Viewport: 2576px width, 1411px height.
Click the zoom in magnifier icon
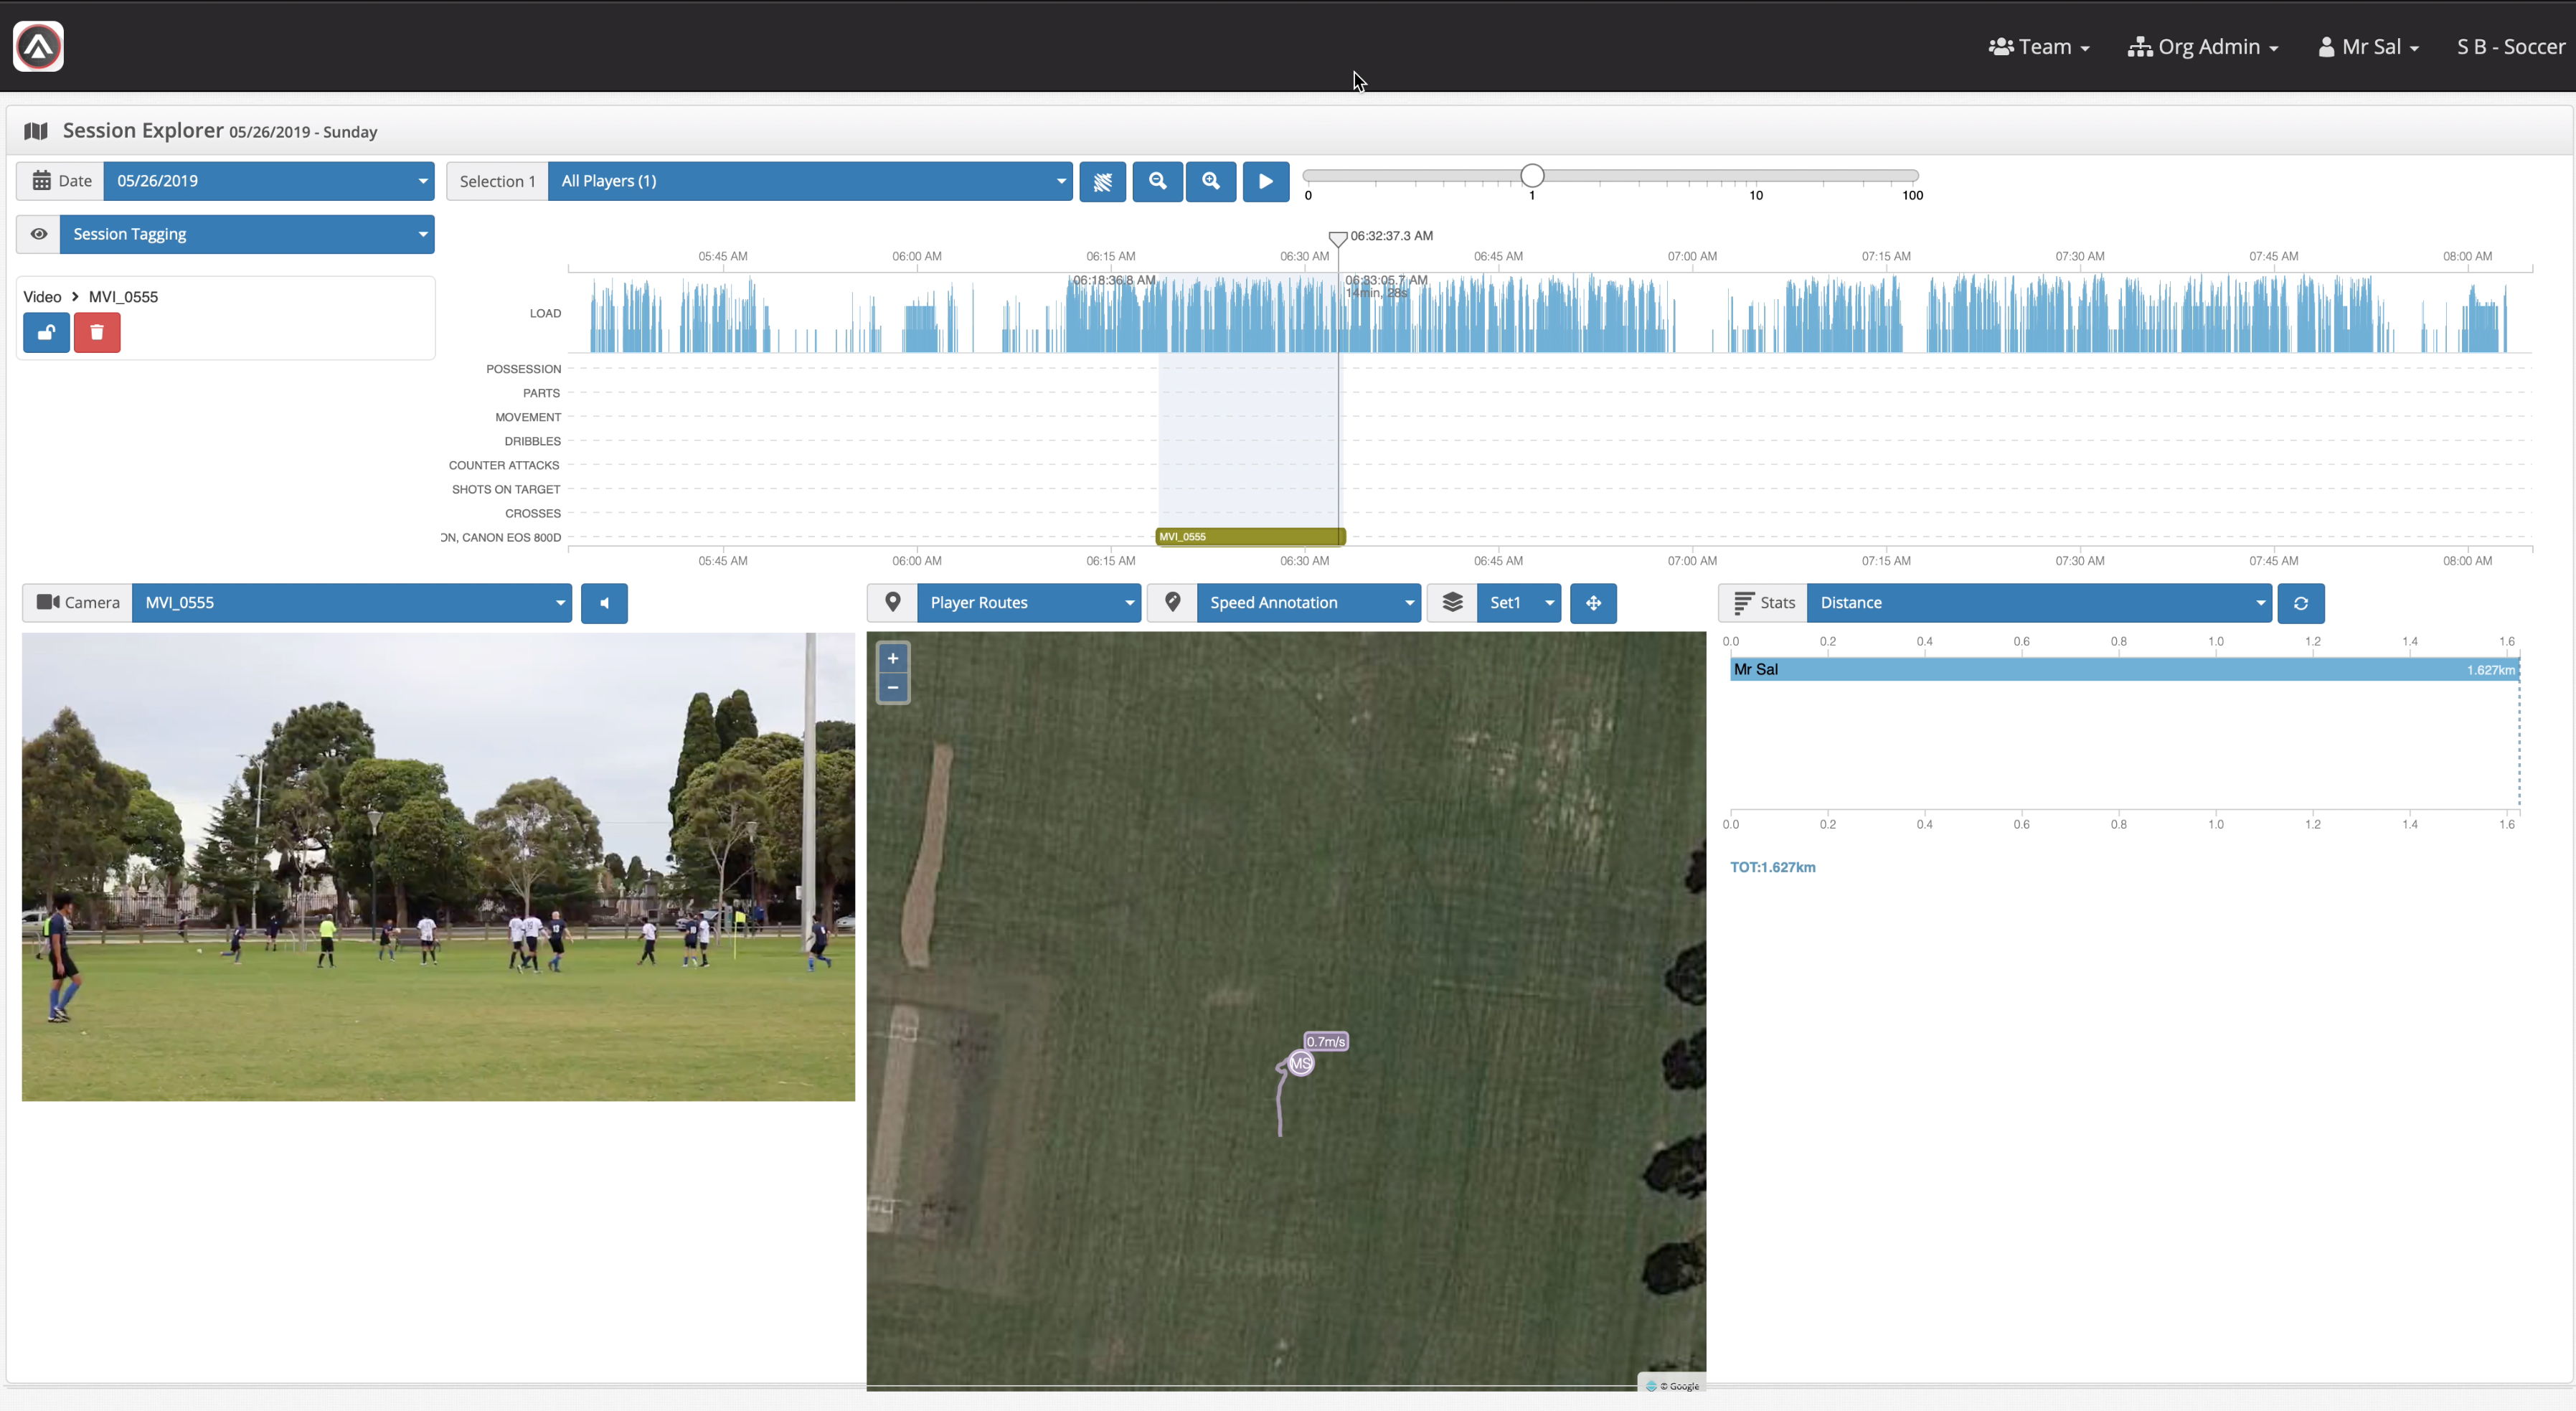[1211, 182]
